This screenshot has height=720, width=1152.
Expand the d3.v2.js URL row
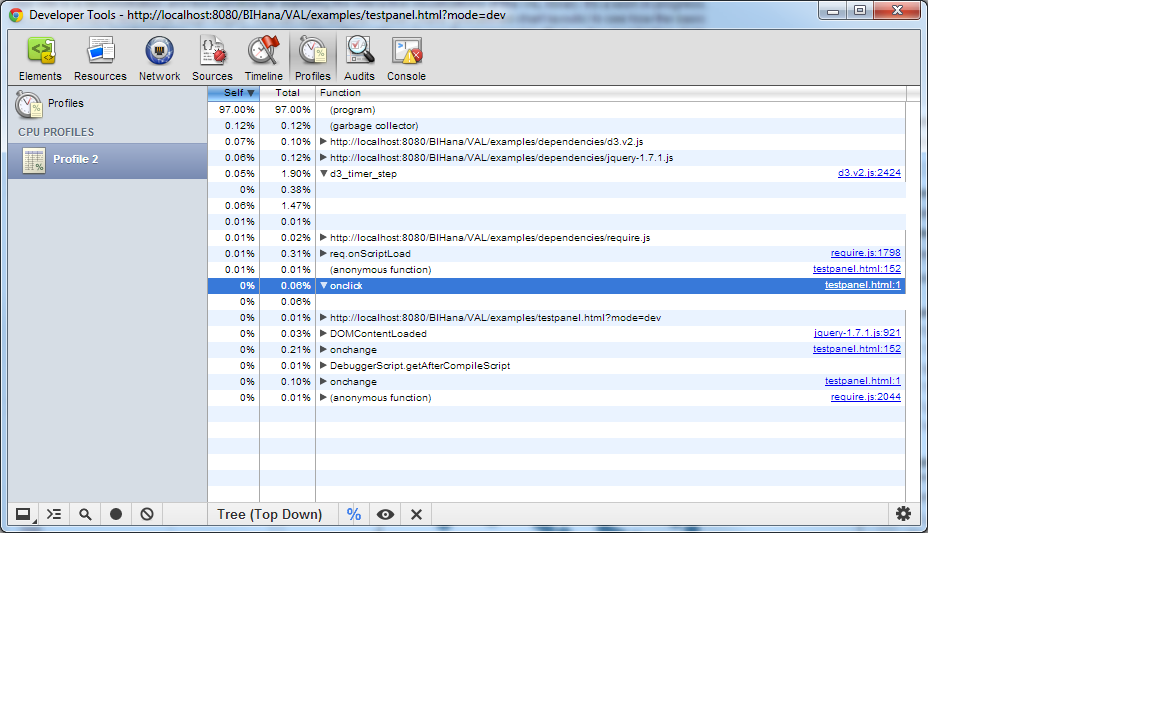323,141
